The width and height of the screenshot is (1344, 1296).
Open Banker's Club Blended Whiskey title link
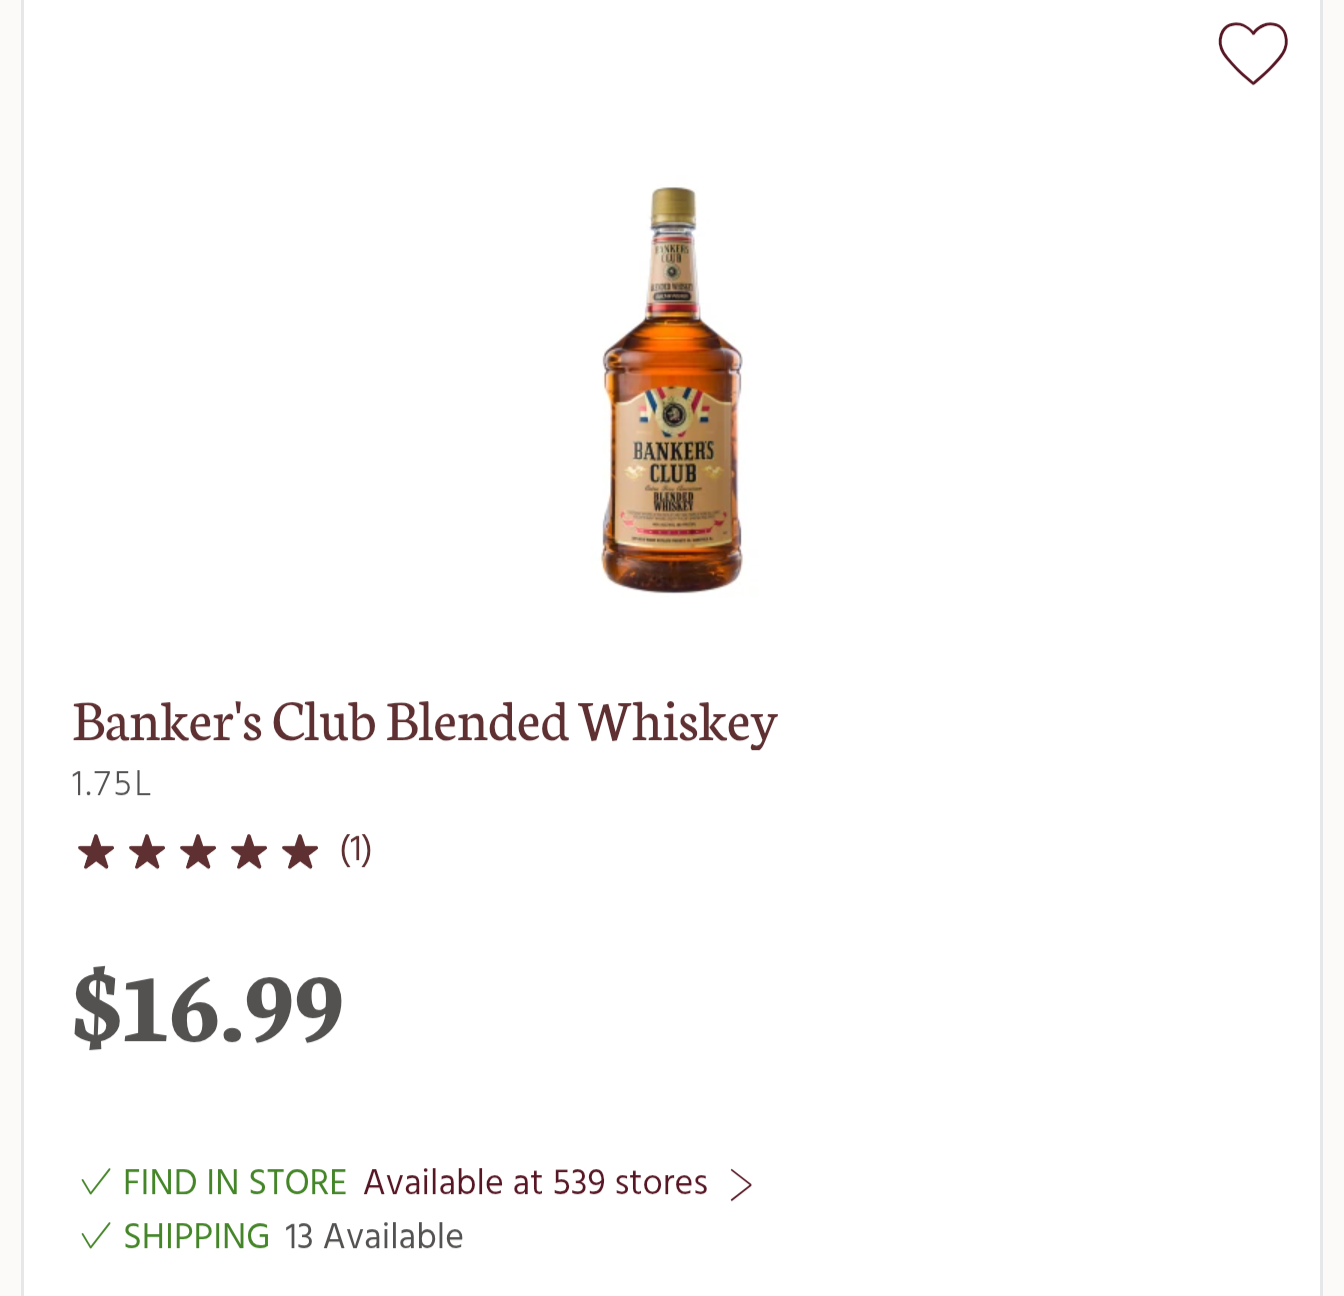[425, 723]
